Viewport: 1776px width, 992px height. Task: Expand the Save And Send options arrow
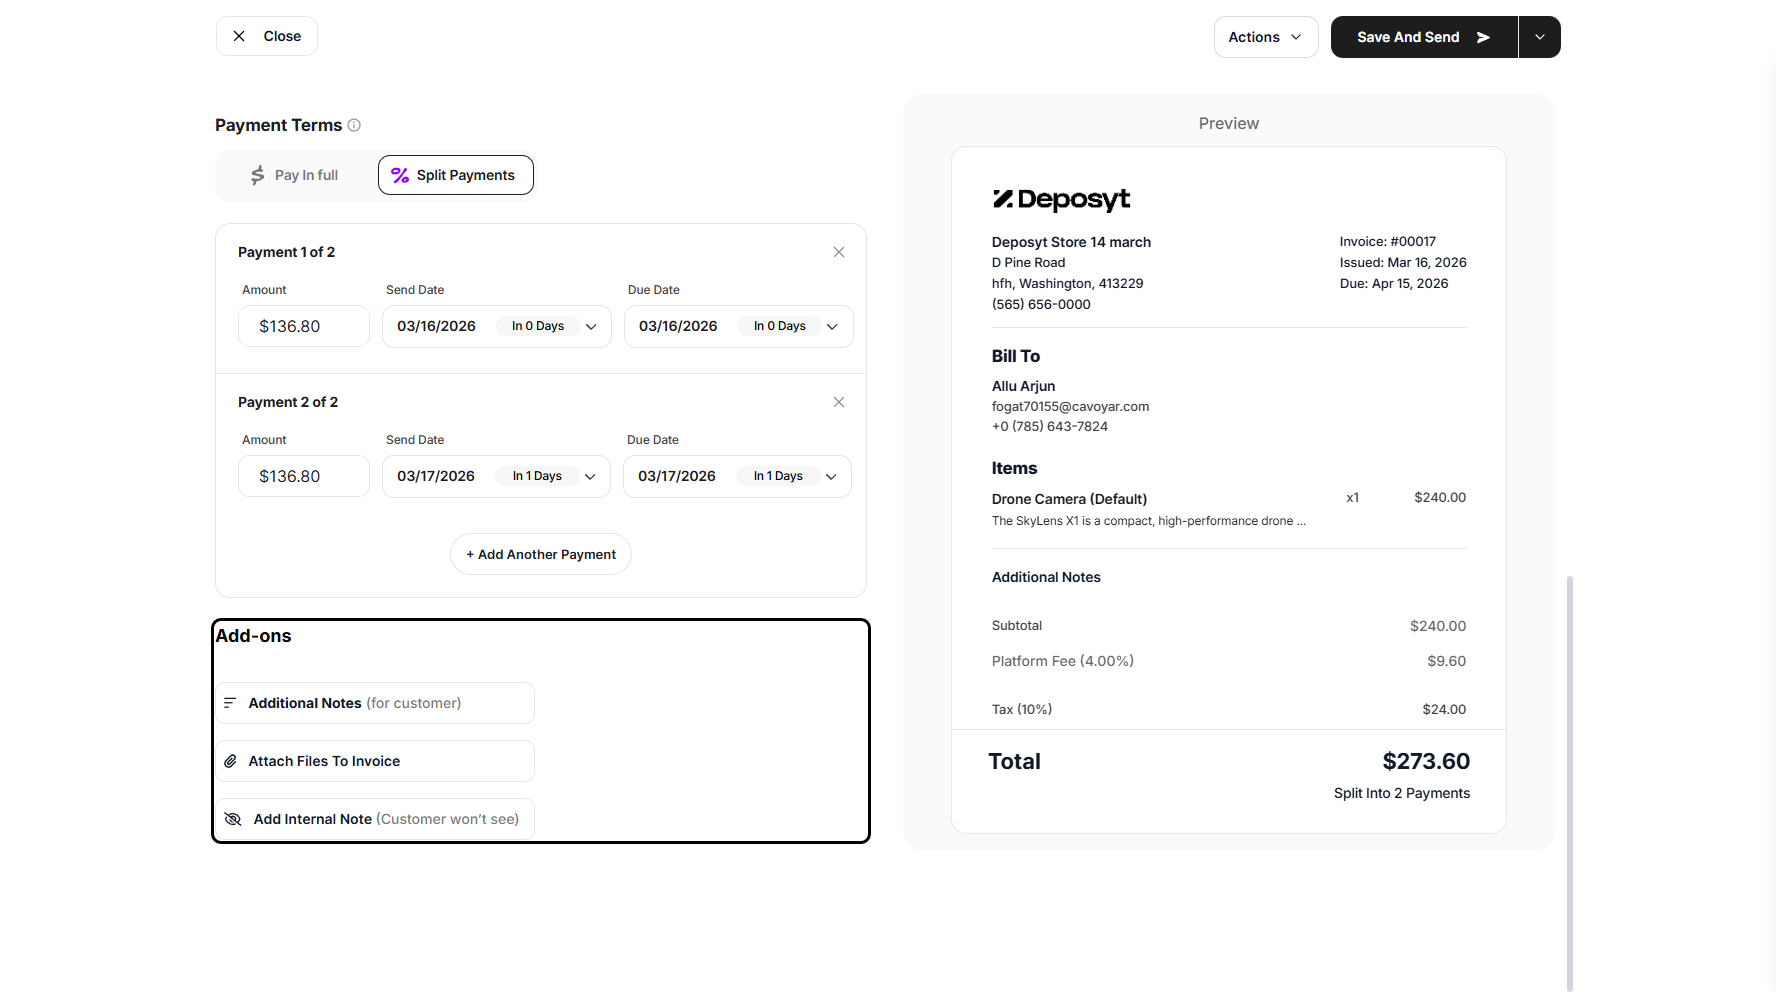click(x=1540, y=37)
